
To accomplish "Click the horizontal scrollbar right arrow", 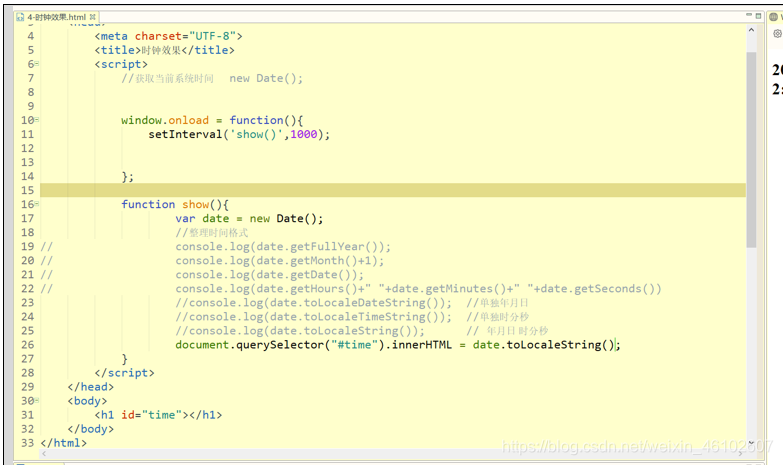I will (741, 454).
